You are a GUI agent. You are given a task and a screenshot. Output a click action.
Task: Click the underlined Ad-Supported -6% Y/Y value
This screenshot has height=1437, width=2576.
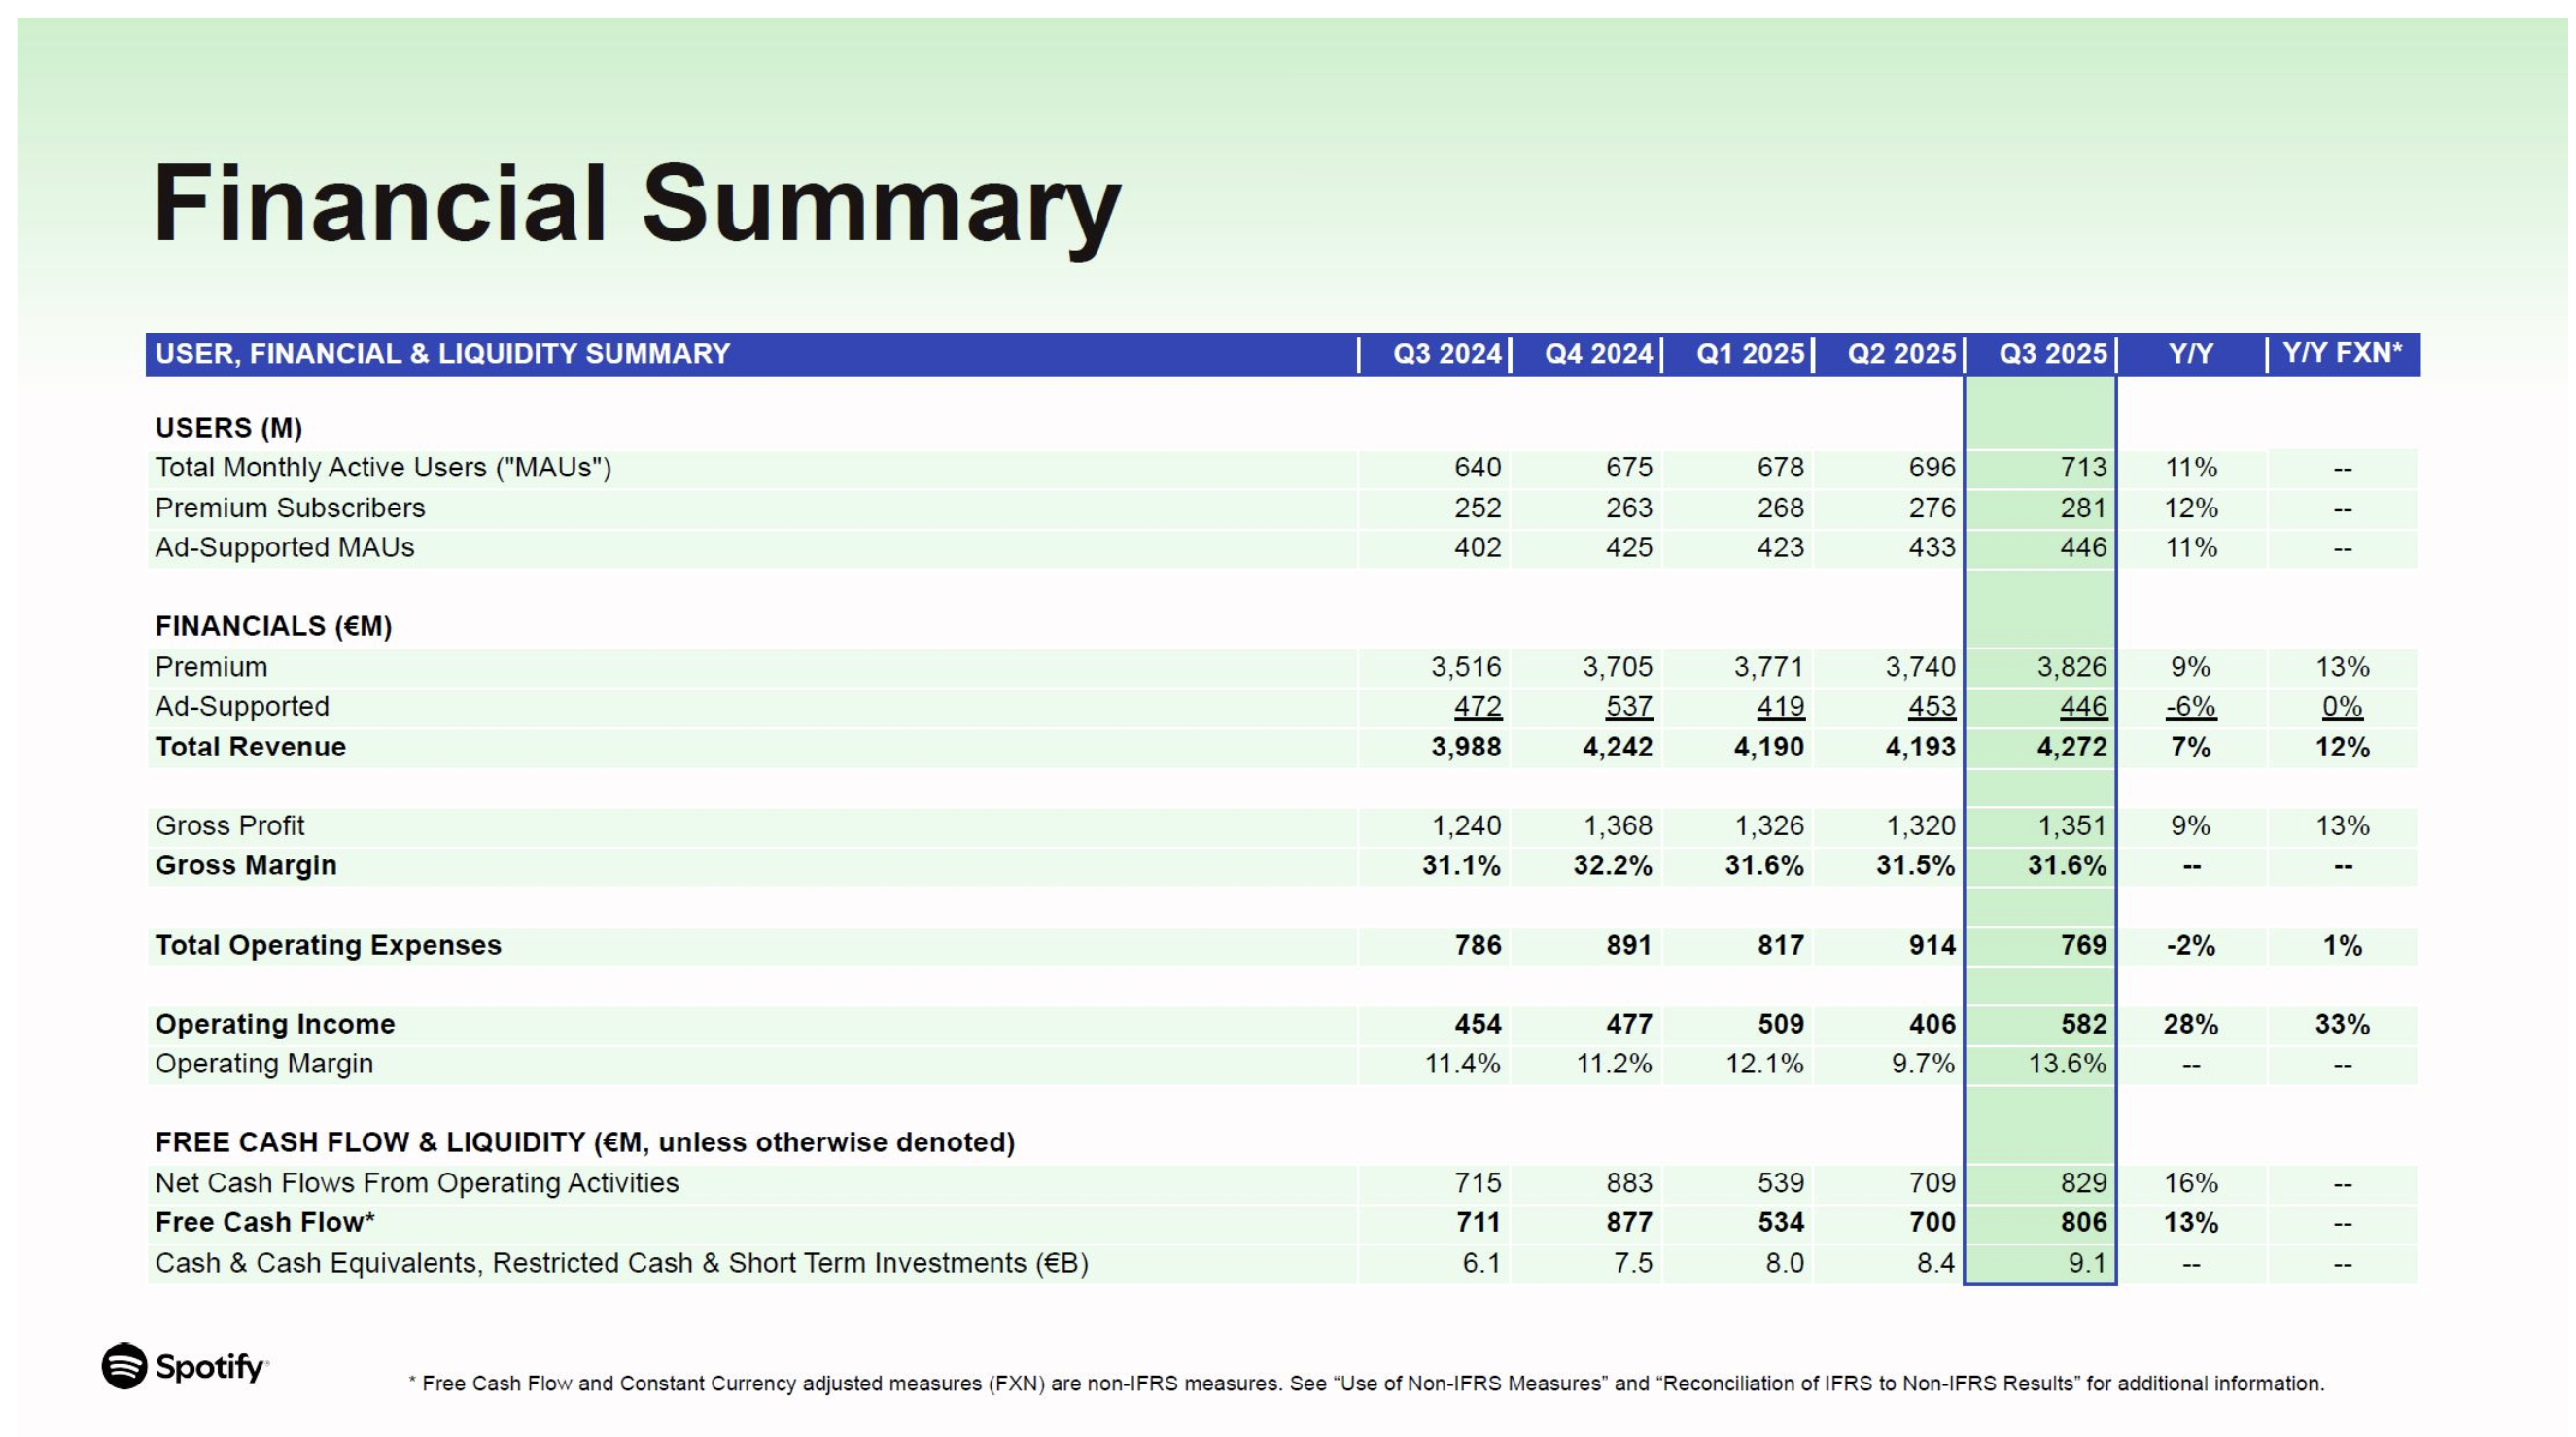[x=2190, y=707]
